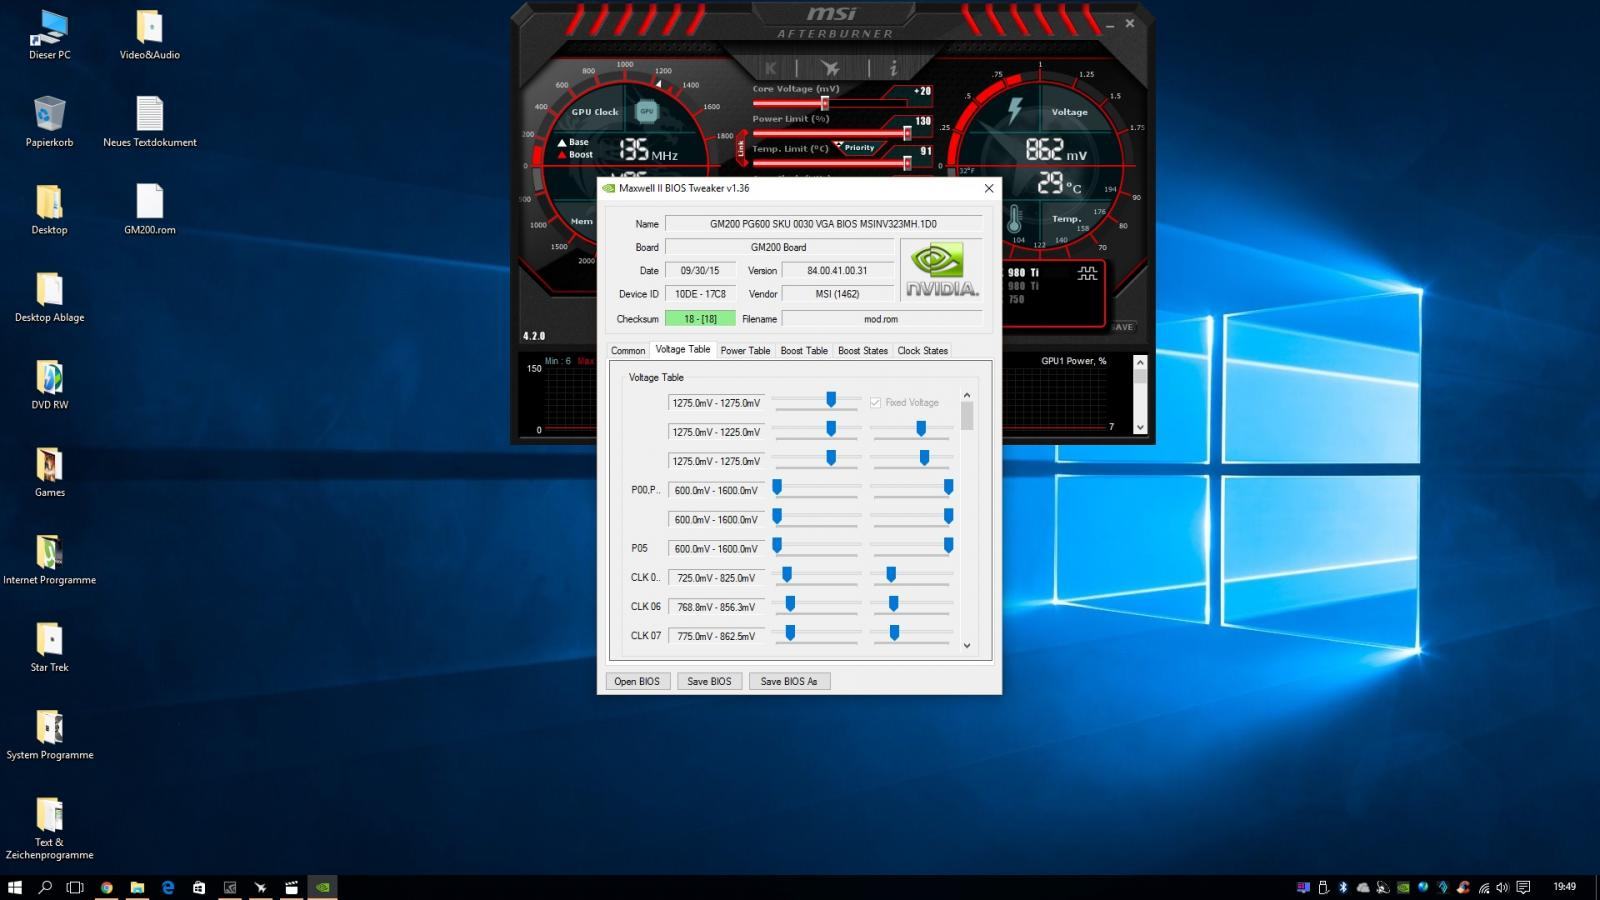The width and height of the screenshot is (1600, 900).
Task: Open taskbar Search magnifier
Action: [x=45, y=887]
